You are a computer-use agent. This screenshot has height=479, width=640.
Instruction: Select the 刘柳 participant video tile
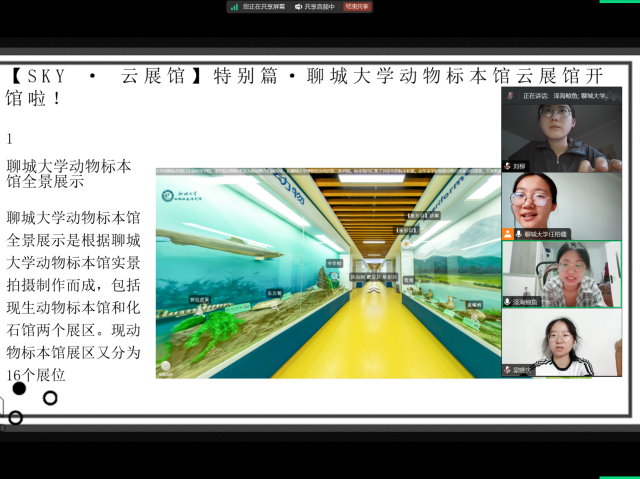562,137
